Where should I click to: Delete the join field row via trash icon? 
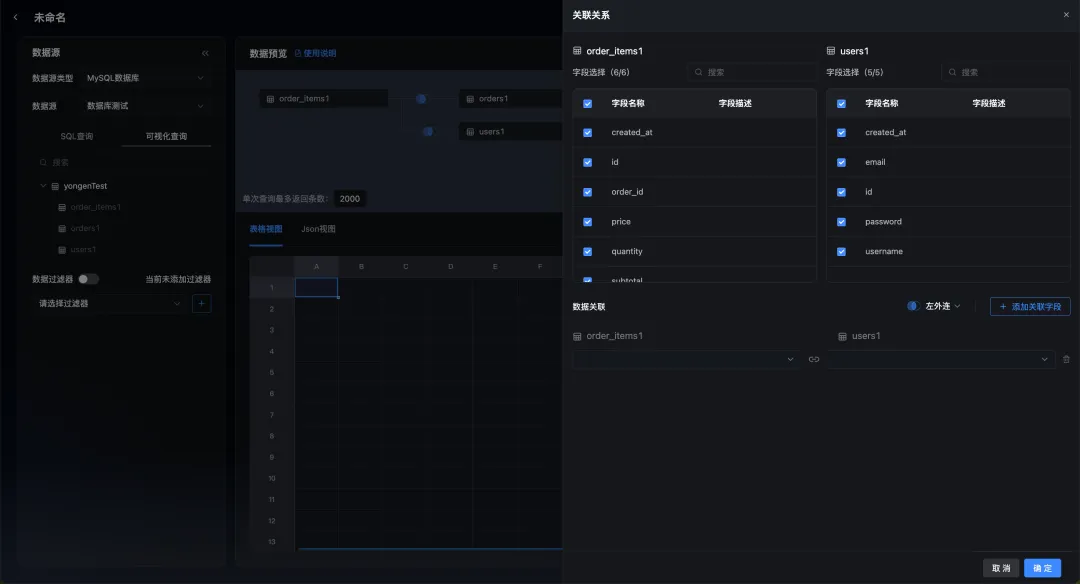(x=1066, y=359)
